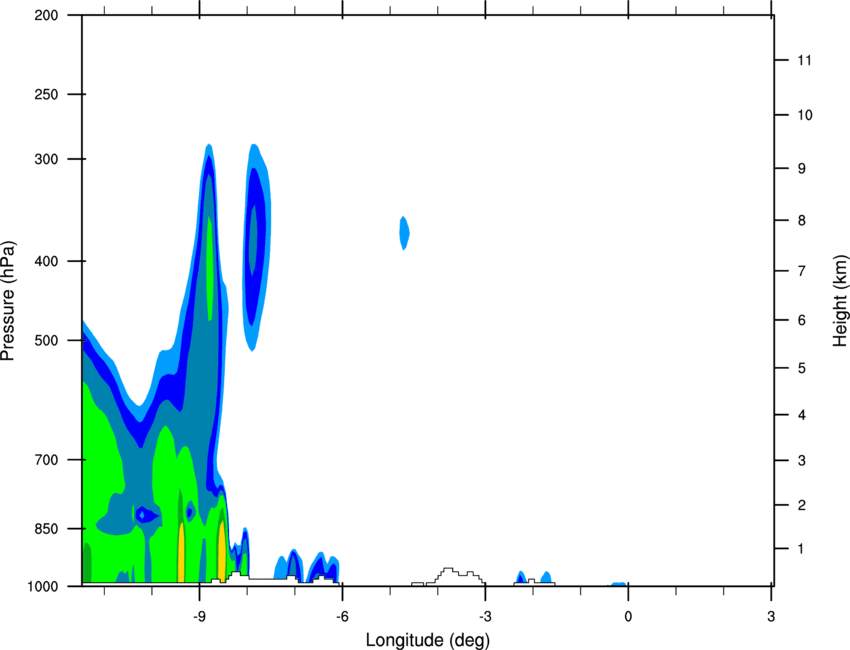
Task: Click the 700 pressure tick label
Action: 46,460
